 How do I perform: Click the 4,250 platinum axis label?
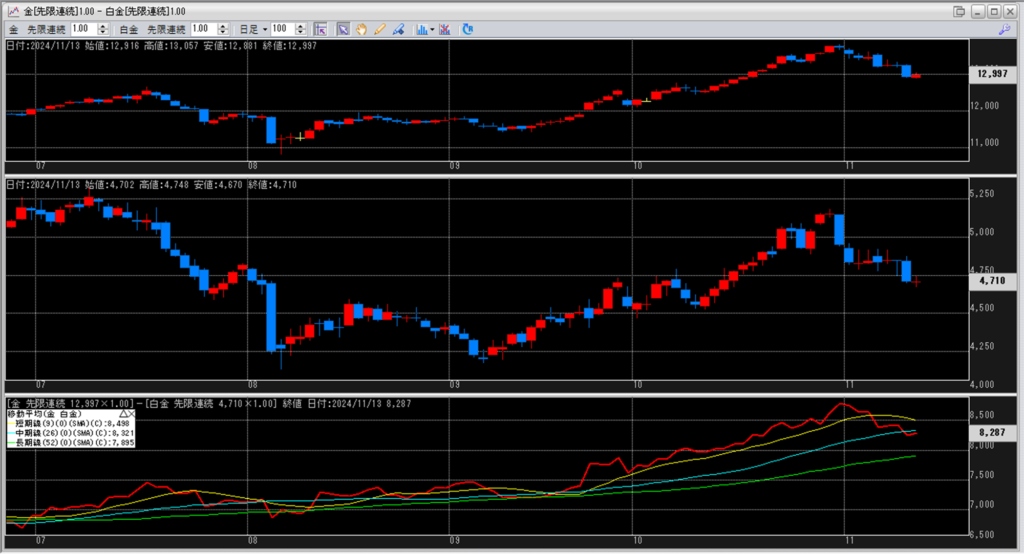pyautogui.click(x=982, y=346)
